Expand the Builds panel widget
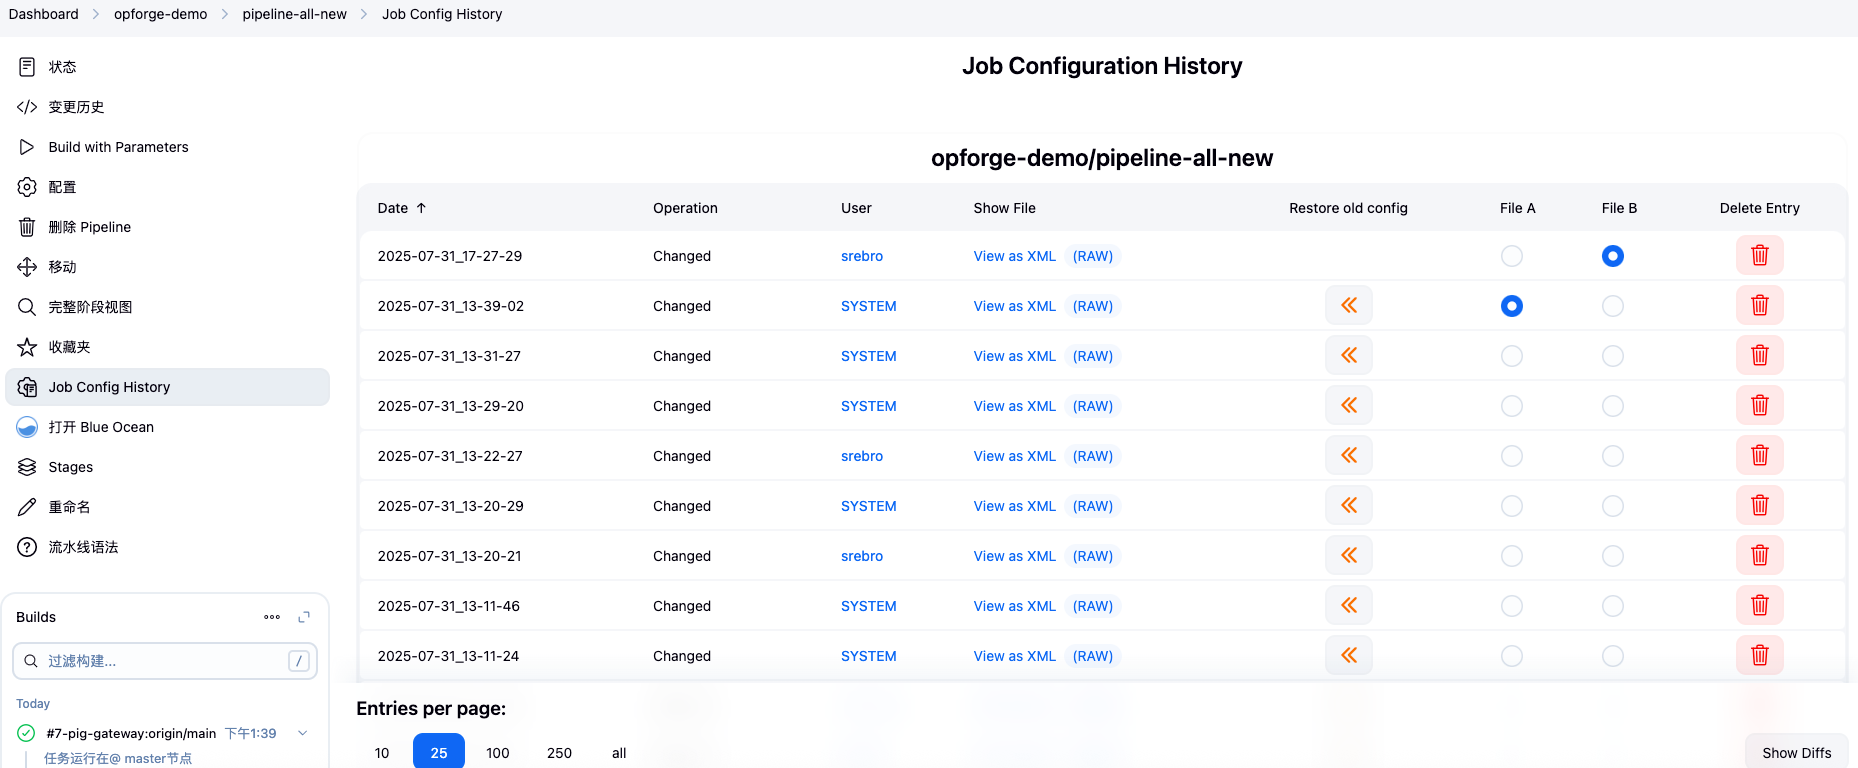 [x=304, y=617]
